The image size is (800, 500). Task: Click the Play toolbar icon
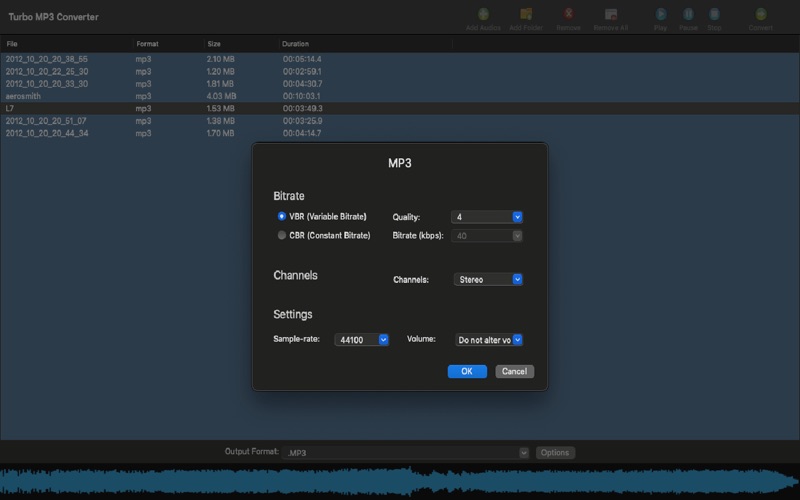661,14
